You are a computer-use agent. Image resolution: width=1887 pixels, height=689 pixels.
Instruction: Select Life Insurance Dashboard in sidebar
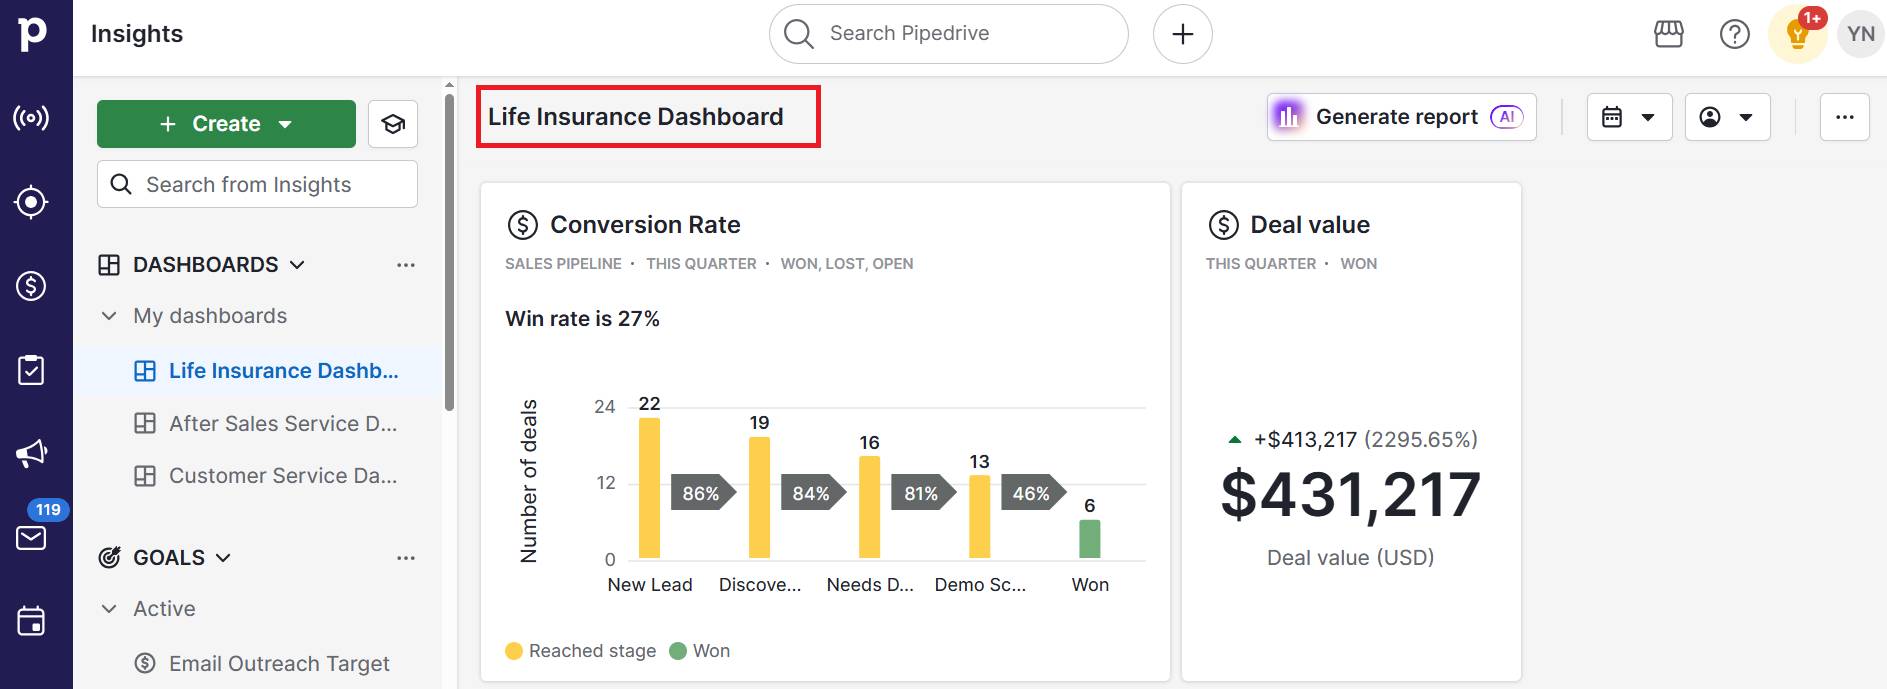click(258, 371)
